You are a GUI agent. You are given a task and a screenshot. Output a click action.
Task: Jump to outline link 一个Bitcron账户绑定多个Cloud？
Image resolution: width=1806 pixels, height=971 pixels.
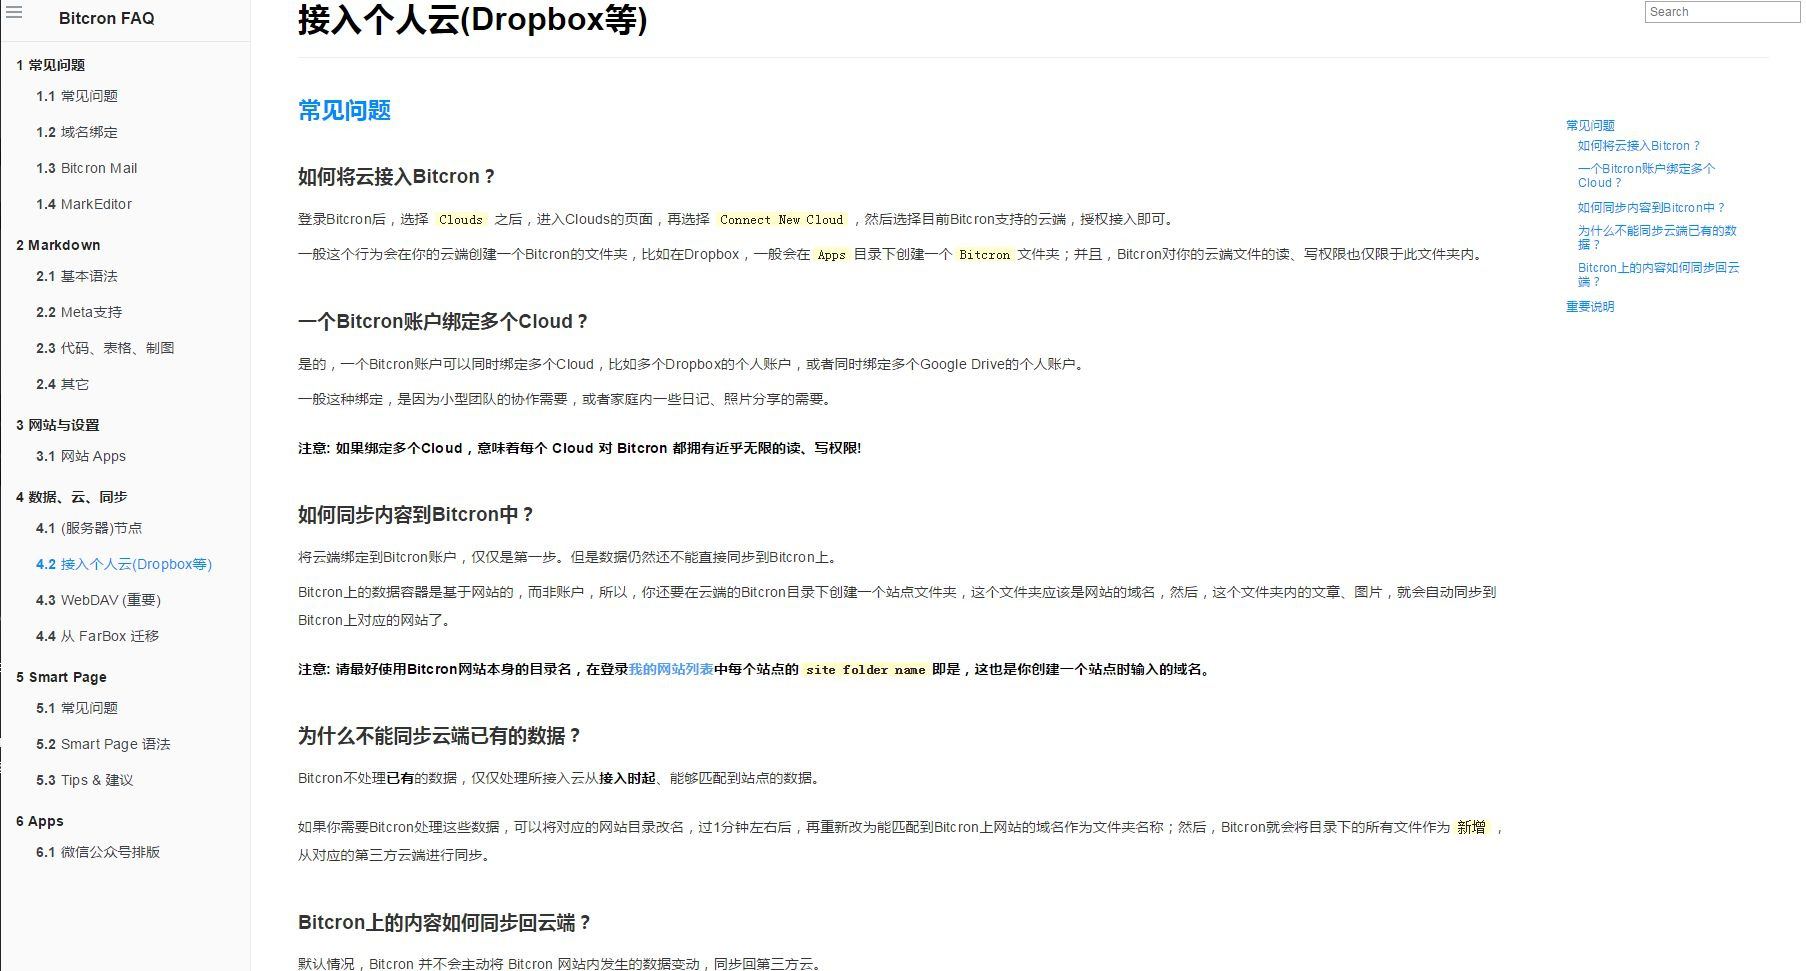pyautogui.click(x=1646, y=176)
